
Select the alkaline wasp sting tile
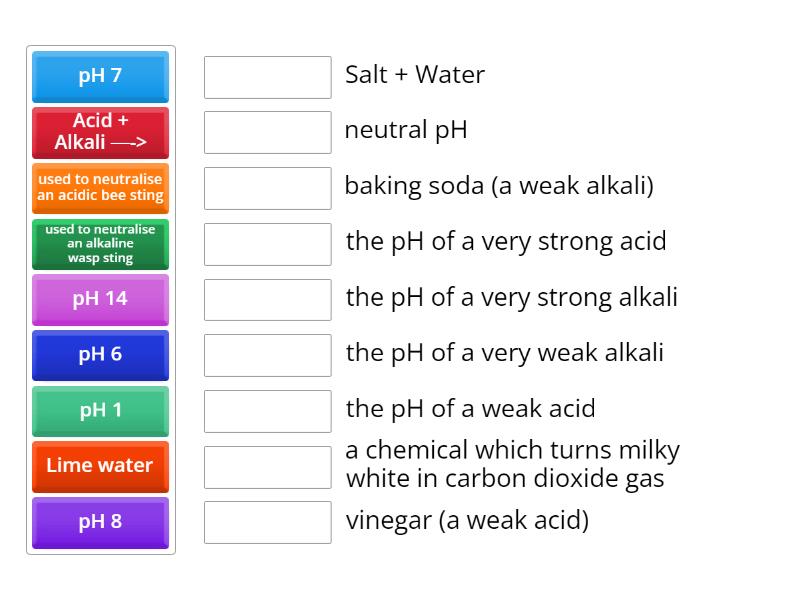pos(100,244)
